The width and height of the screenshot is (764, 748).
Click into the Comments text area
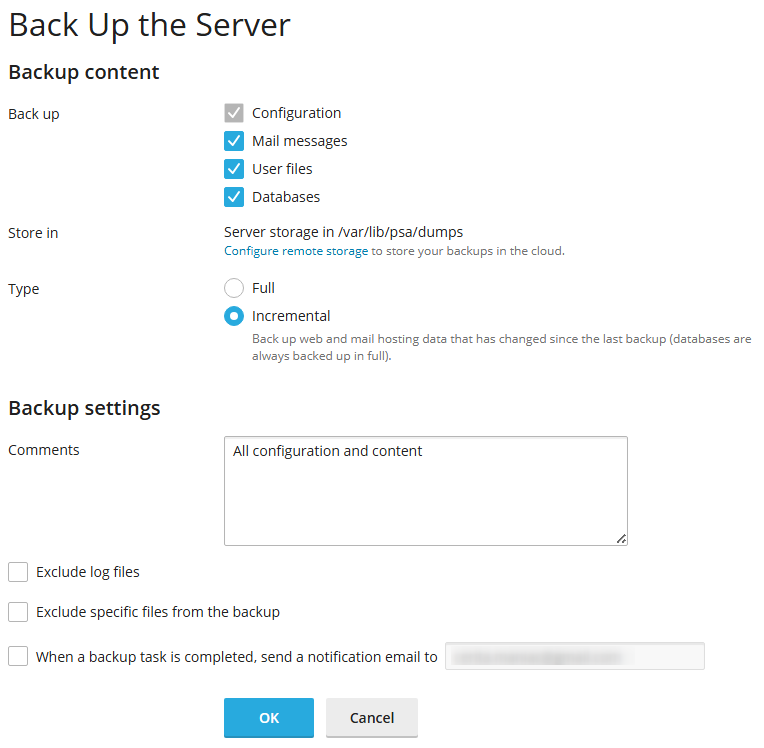426,491
